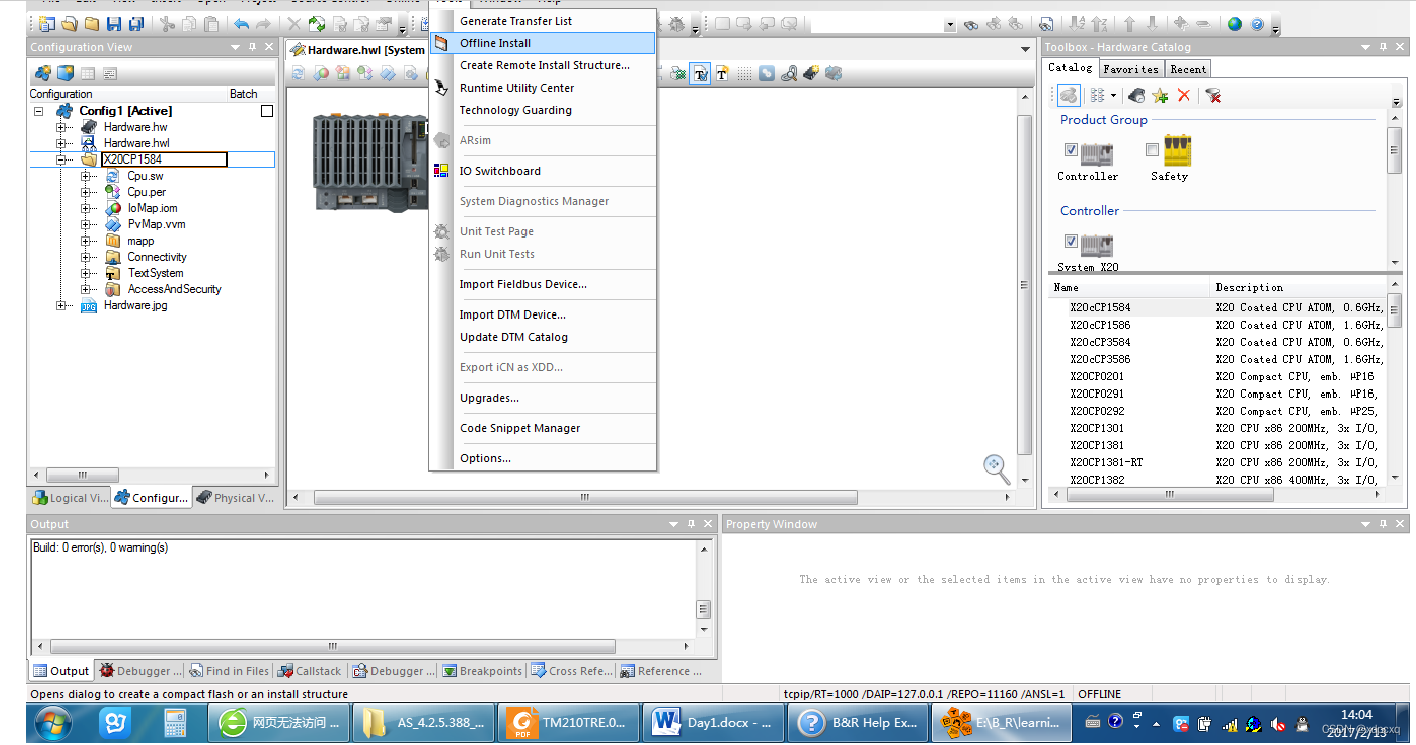
Task: Click the New Project toolbar icon
Action: (47, 24)
